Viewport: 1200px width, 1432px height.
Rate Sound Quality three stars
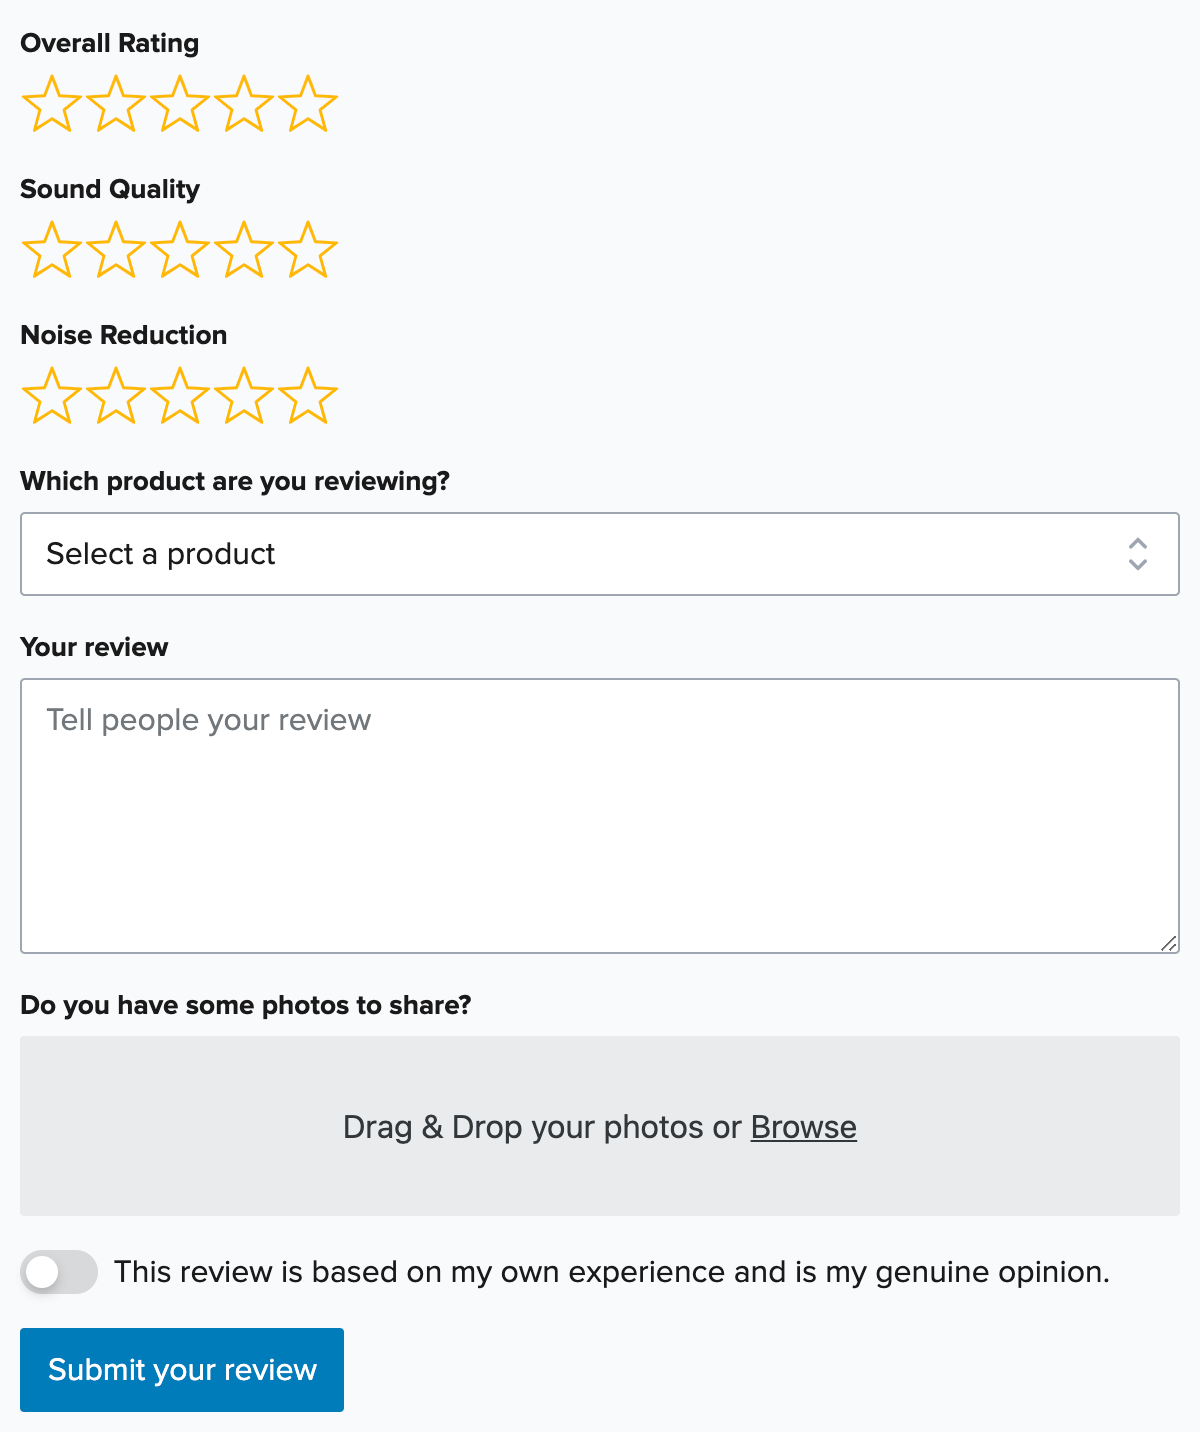(179, 250)
